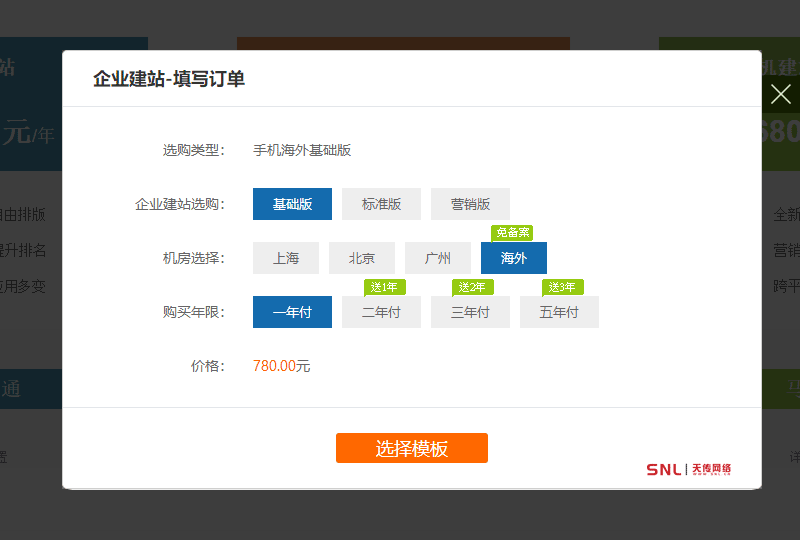Screen dimensions: 800x540
Task: Select 上海 as the data center
Action: (286, 258)
